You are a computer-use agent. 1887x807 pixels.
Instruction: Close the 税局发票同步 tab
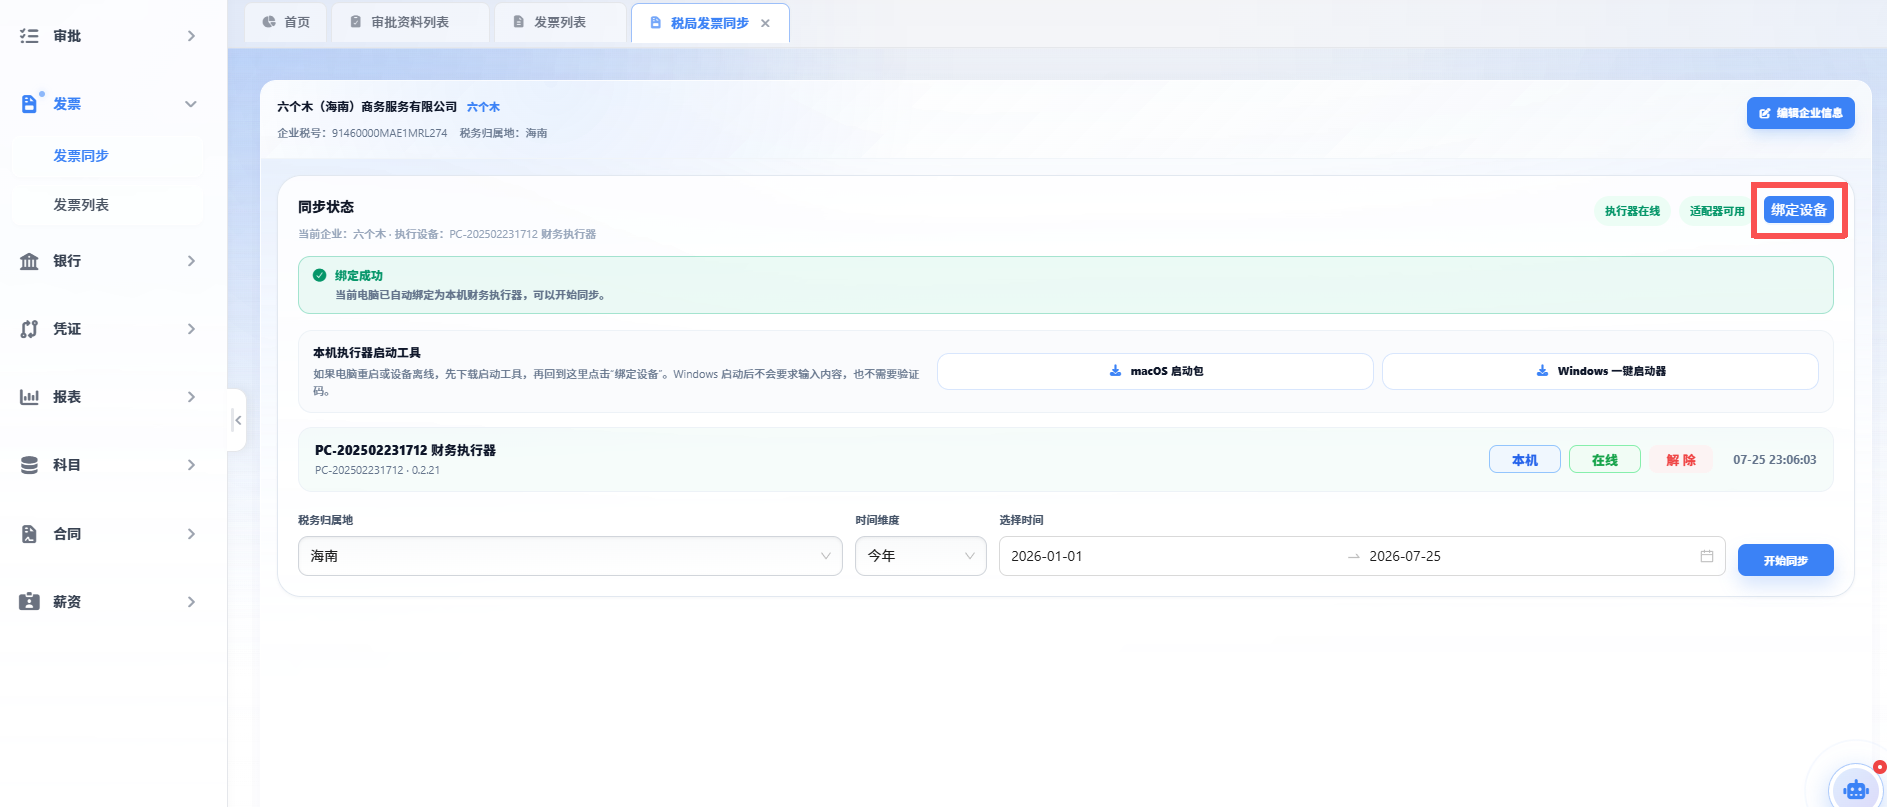tap(766, 23)
